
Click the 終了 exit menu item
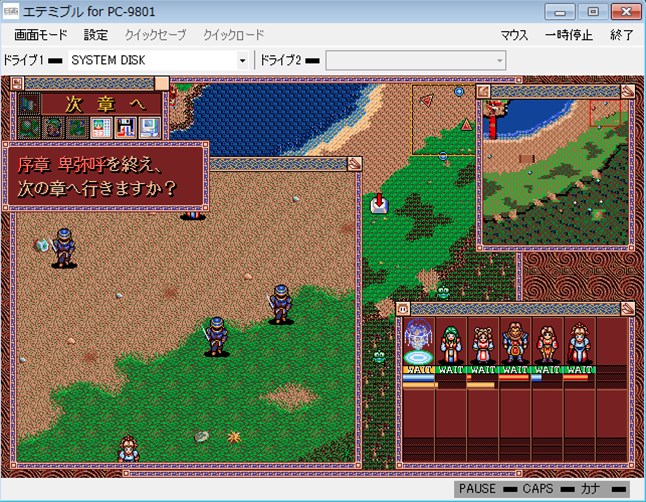tap(621, 35)
